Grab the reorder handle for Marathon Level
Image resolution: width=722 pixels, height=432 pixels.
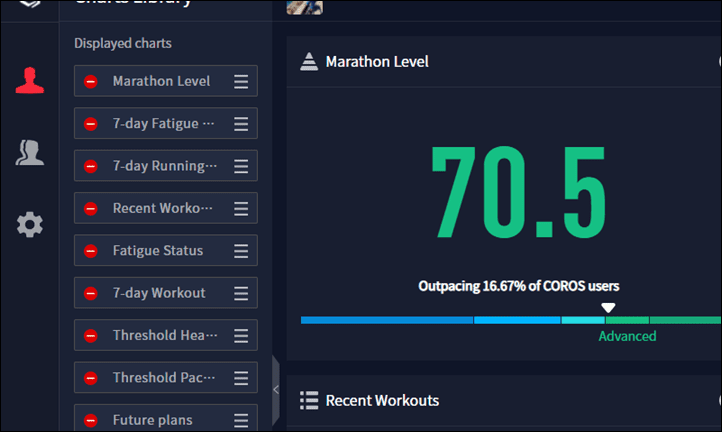click(x=241, y=82)
